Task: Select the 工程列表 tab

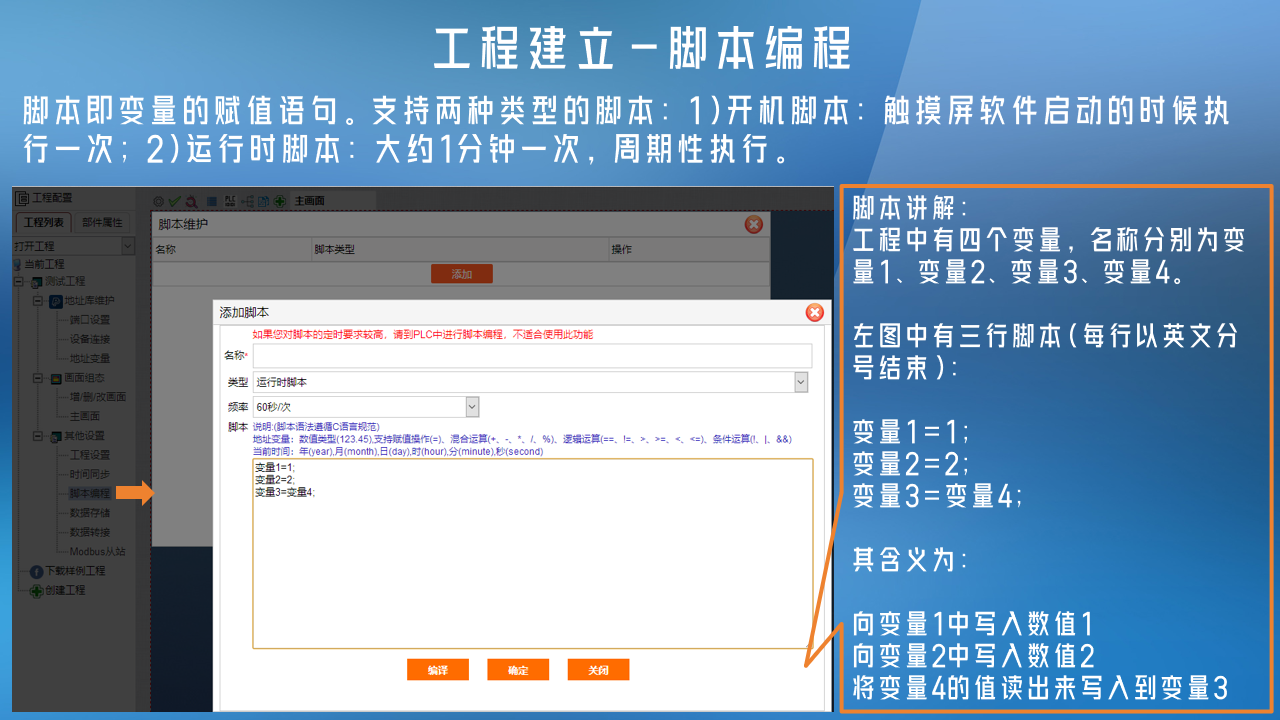Action: coord(44,222)
